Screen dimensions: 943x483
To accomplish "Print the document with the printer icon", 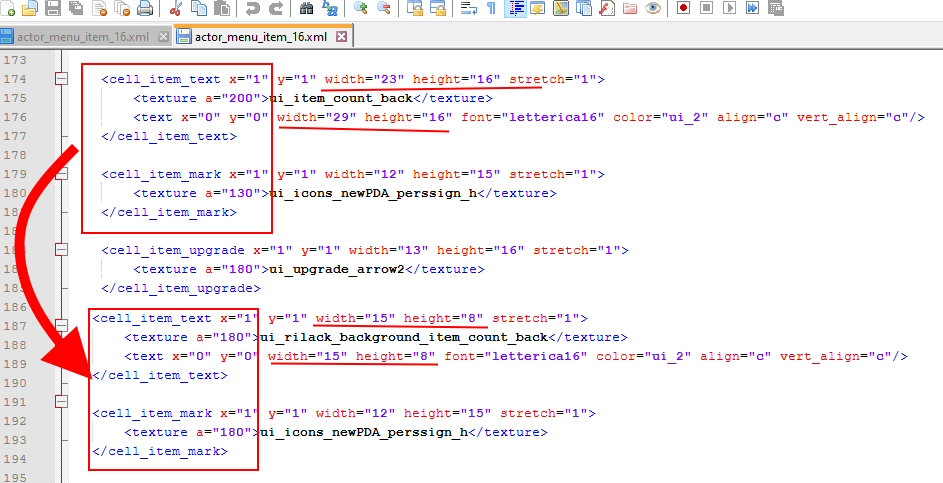I will coord(145,8).
